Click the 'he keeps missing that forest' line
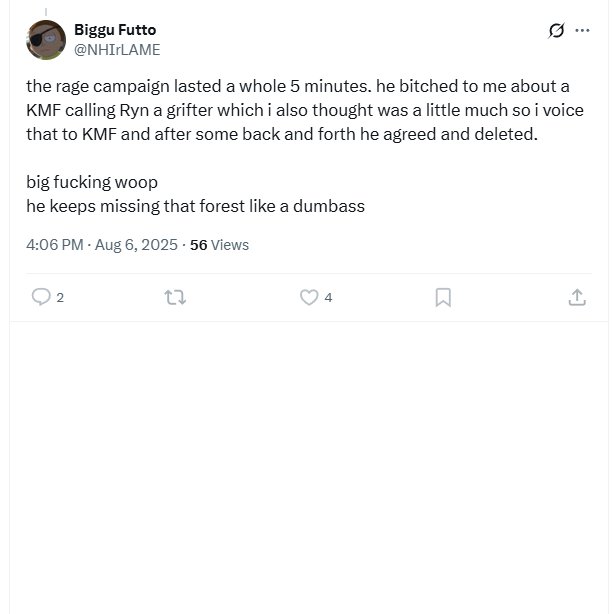Image resolution: width=614 pixels, height=614 pixels. point(195,206)
